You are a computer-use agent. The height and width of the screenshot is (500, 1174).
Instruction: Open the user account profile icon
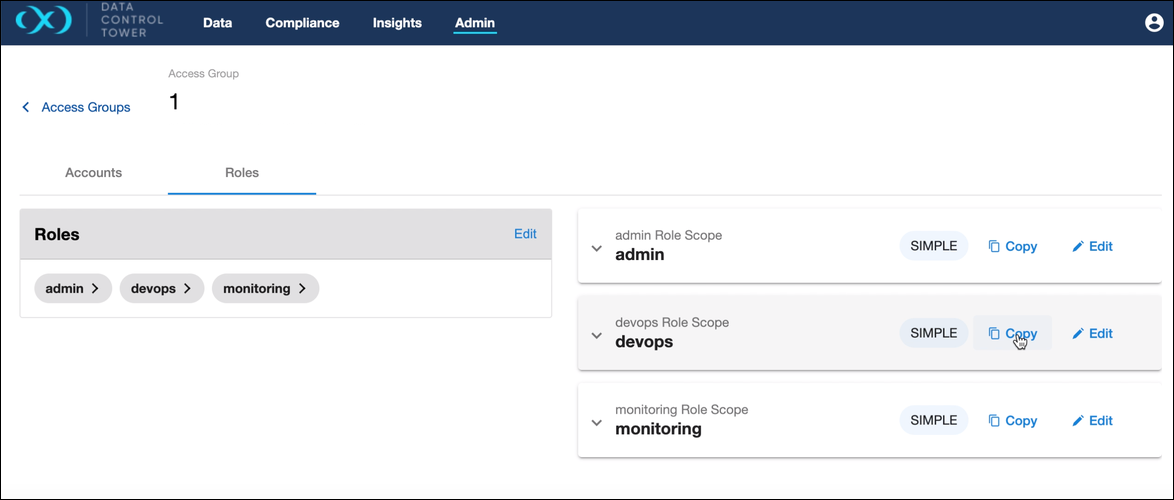click(1154, 23)
